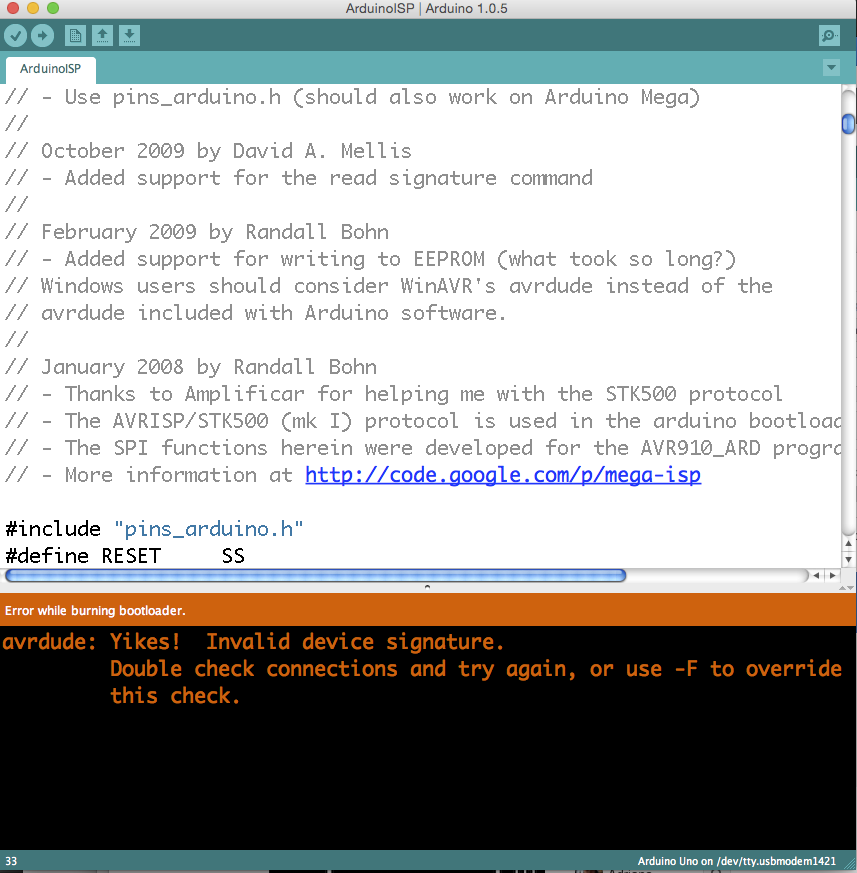This screenshot has width=857, height=873.
Task: Click 'Added support for the read signature command'
Action: click(298, 178)
